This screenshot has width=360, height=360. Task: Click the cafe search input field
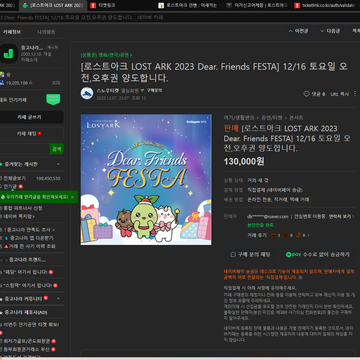point(24,149)
